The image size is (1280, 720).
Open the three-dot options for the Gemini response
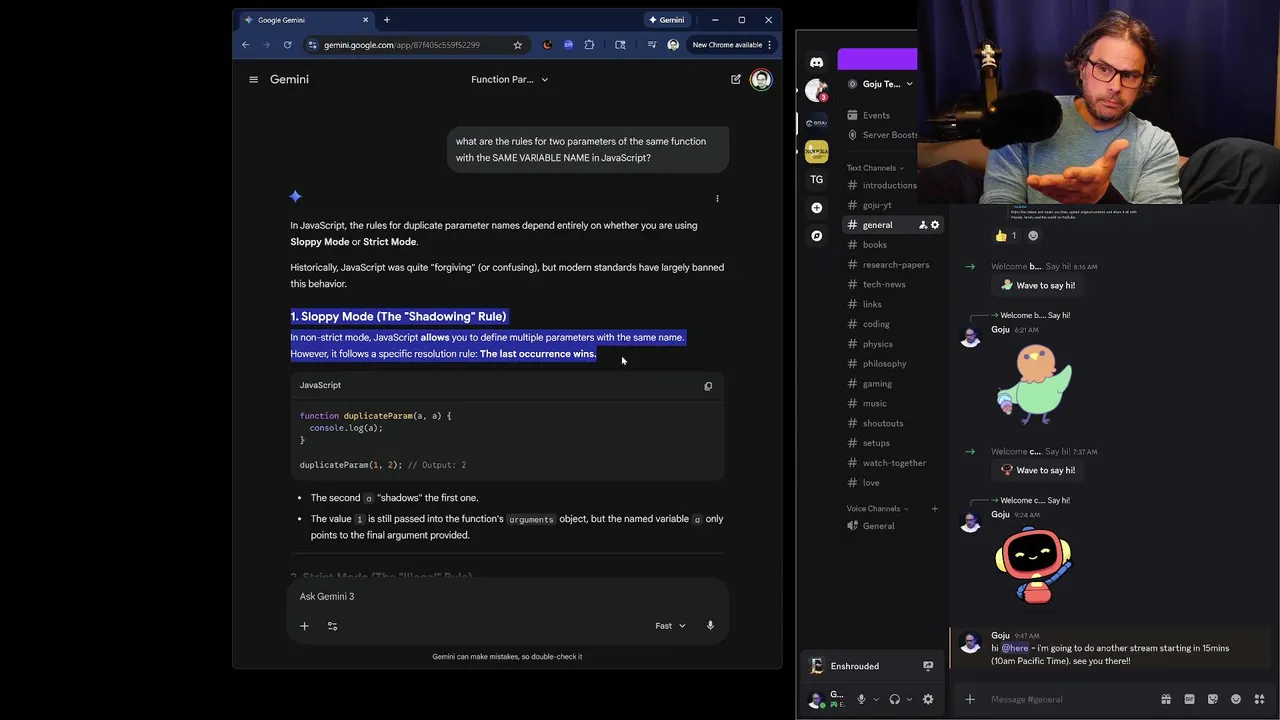717,198
